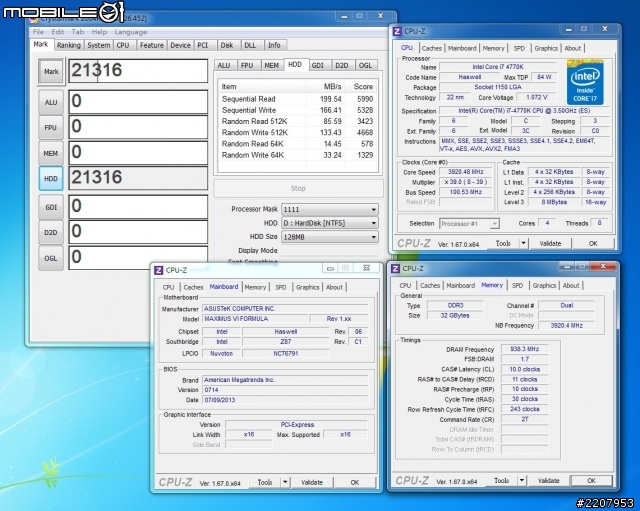Select the OGL results sub-tab
Viewport: 640px width, 511px height.
365,65
